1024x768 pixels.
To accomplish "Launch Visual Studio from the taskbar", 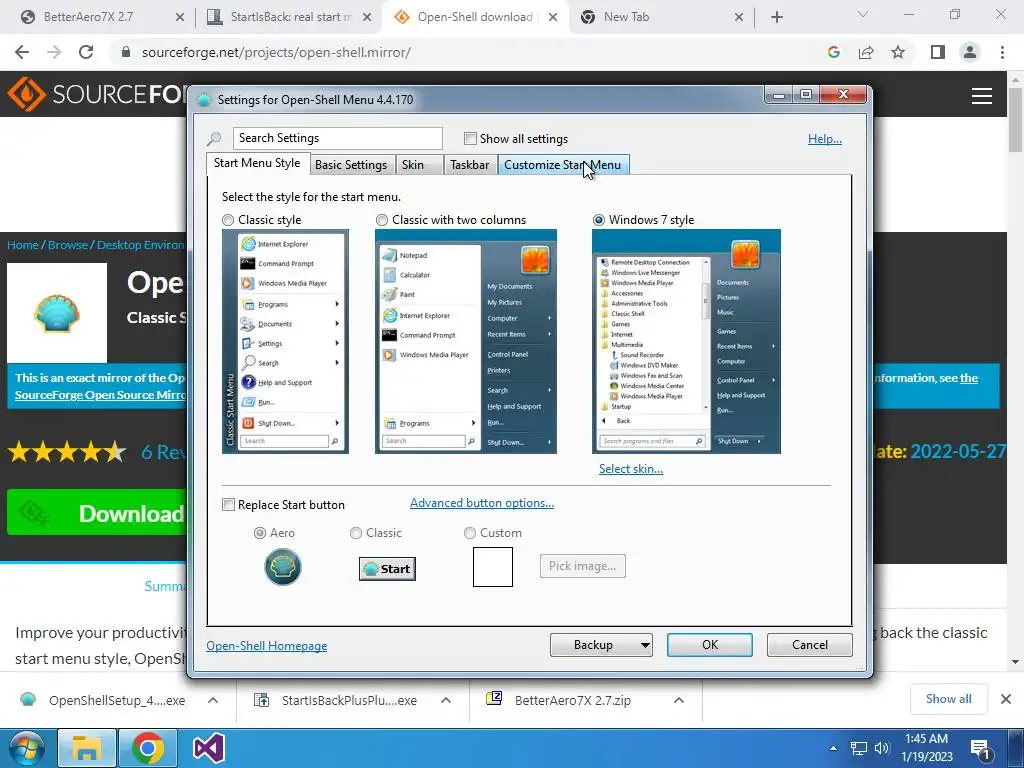I will point(209,748).
